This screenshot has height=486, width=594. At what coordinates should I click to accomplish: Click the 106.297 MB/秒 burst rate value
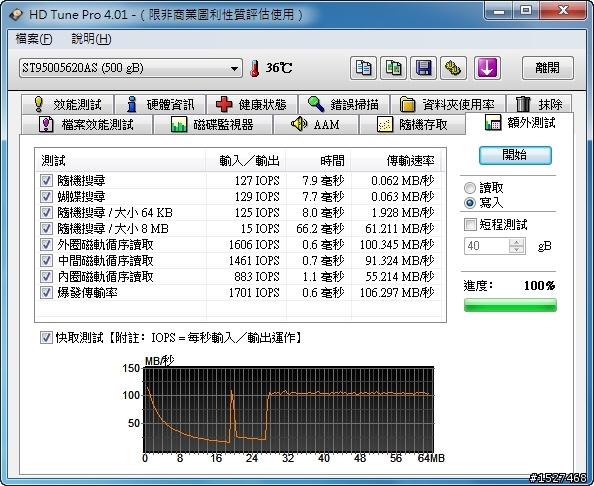tap(397, 293)
